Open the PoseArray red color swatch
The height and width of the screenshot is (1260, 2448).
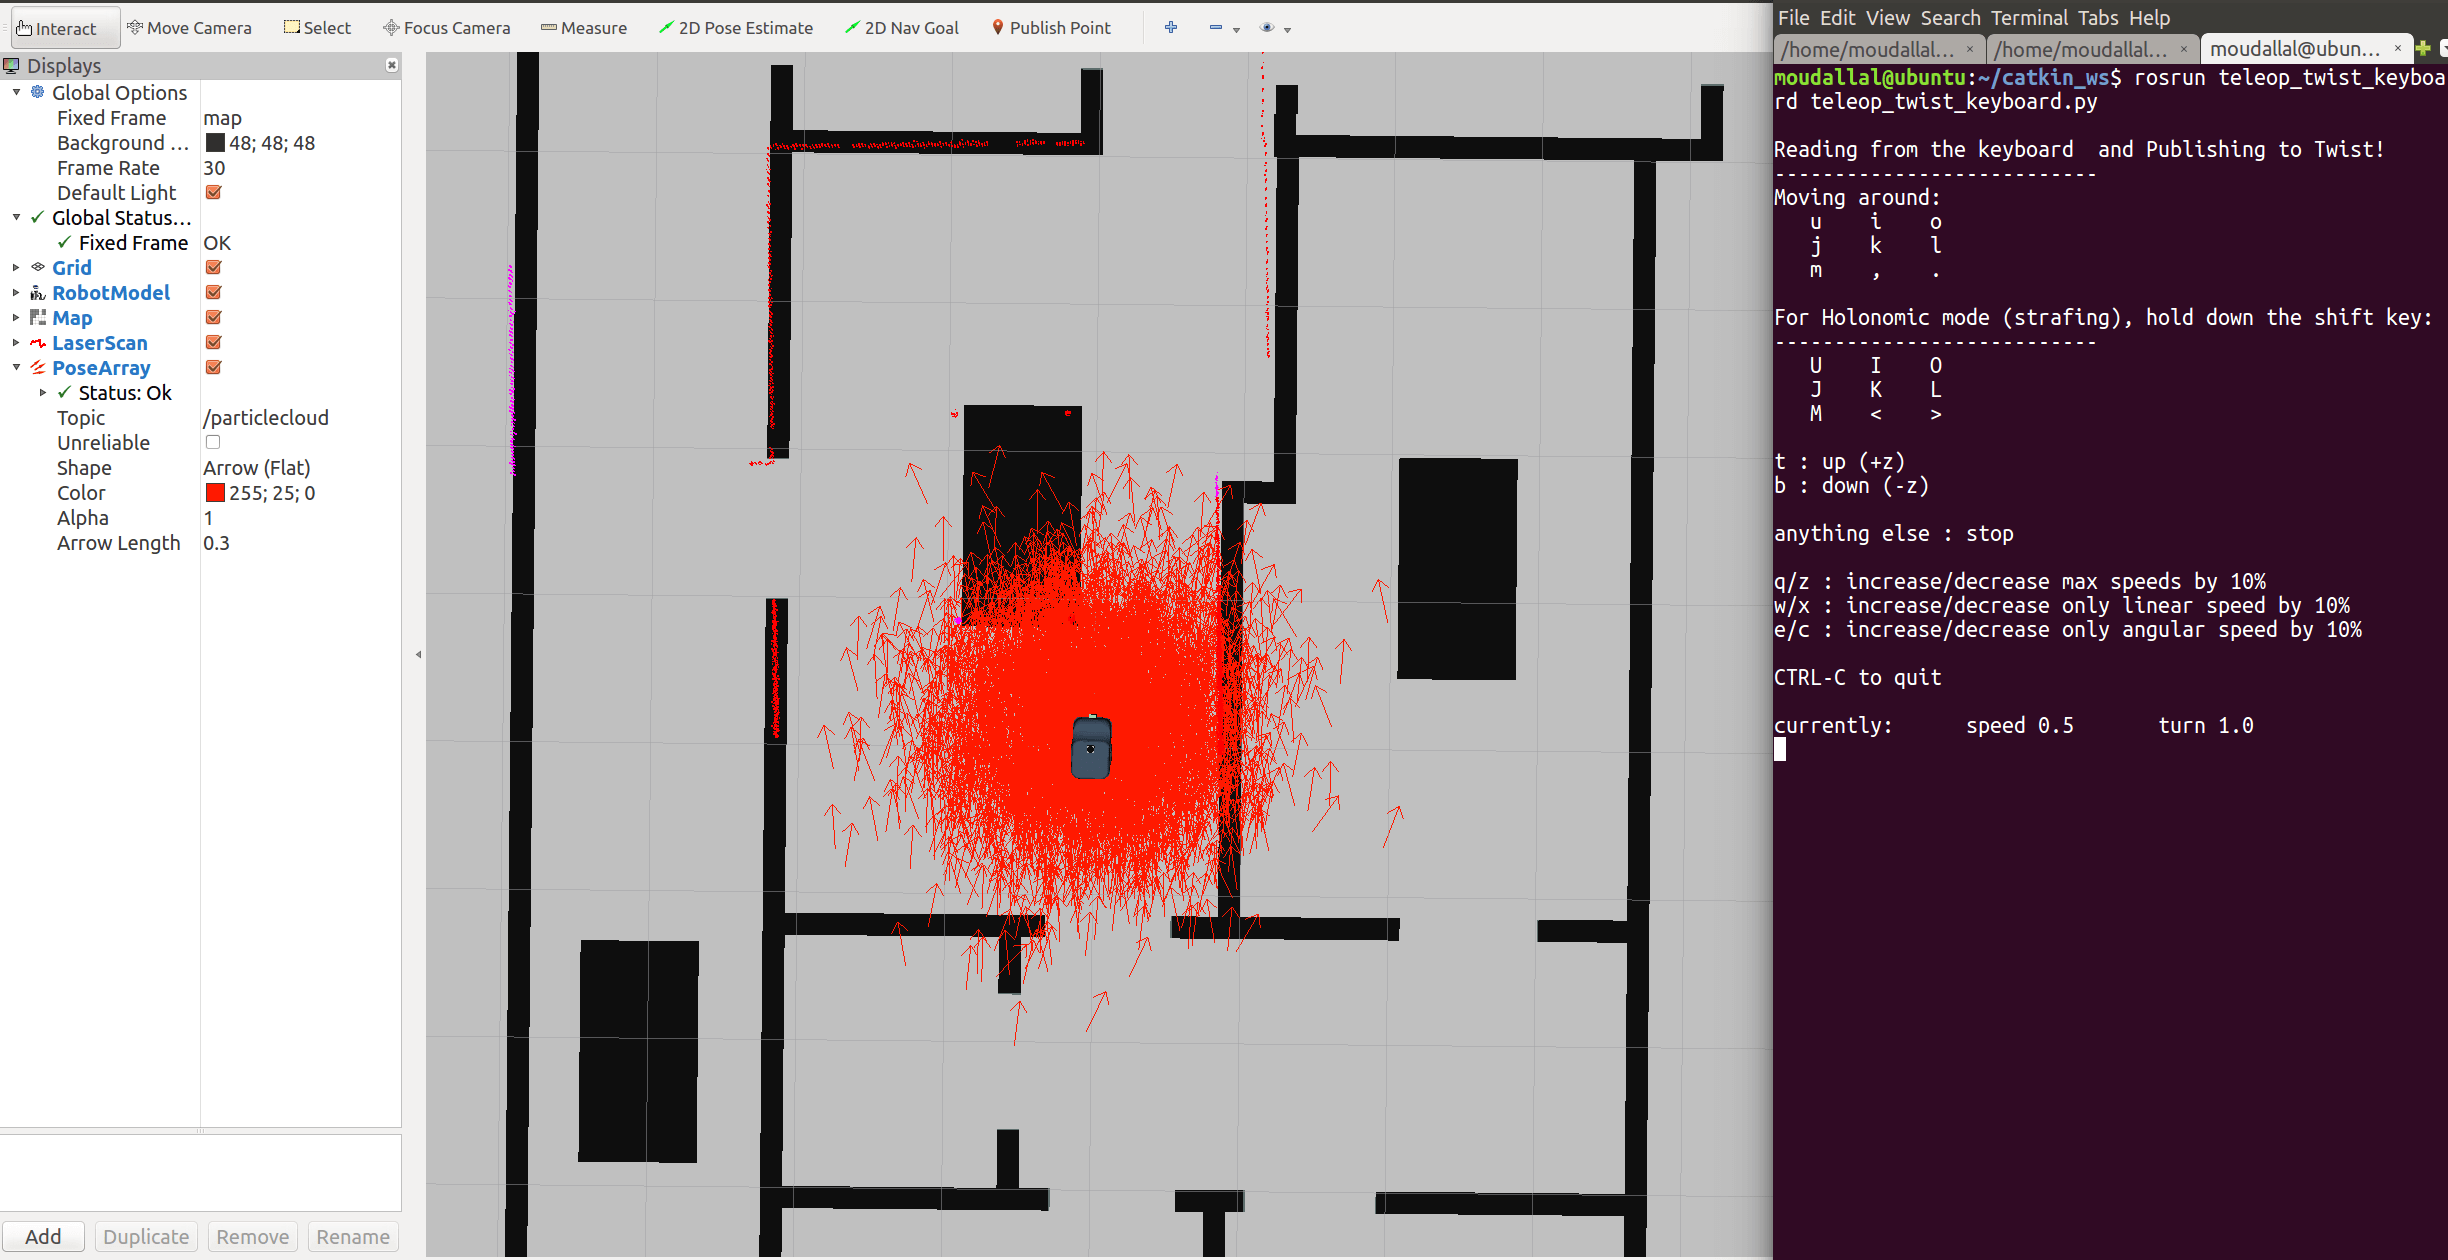[215, 493]
